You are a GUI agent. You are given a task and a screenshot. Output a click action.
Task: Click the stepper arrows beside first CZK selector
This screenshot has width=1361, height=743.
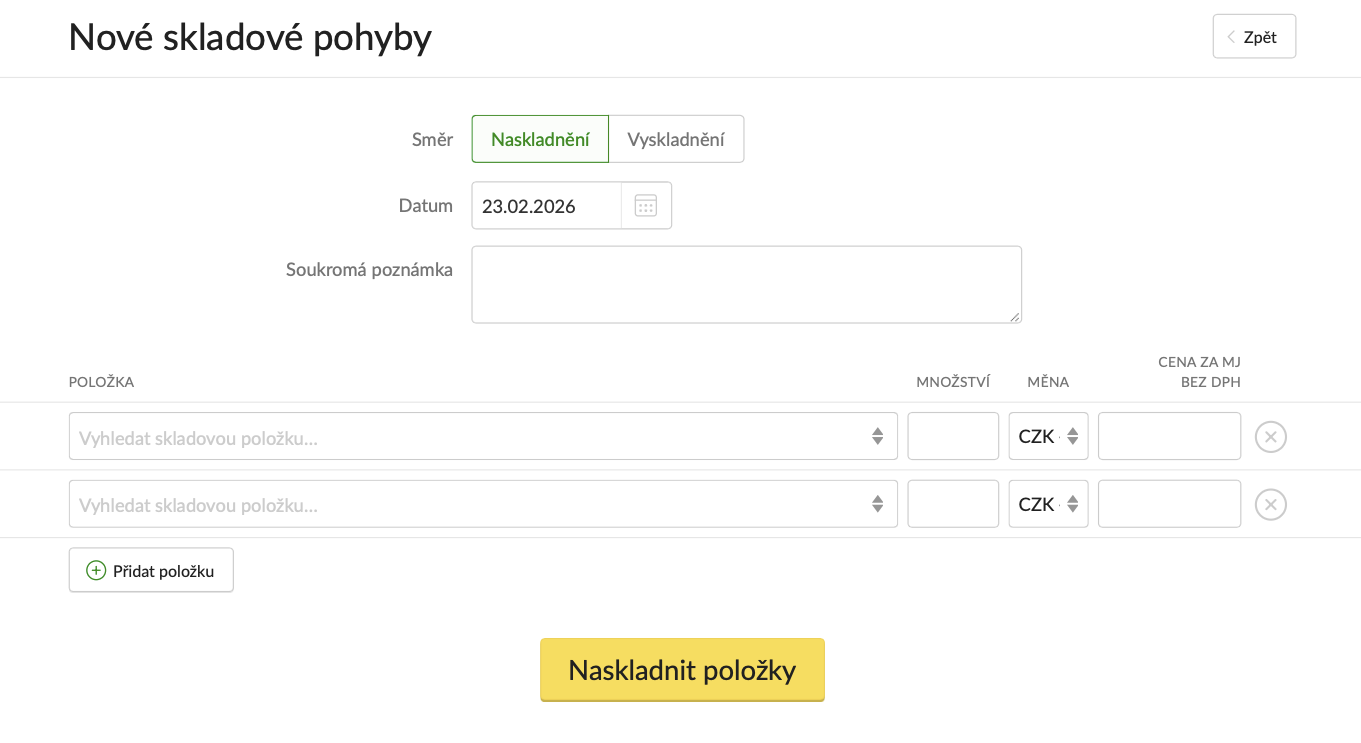pos(1070,436)
